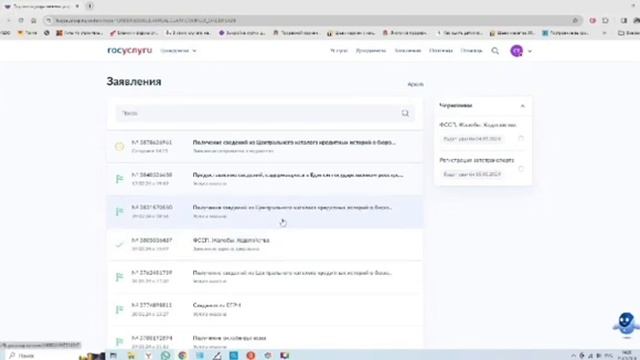Open a new browser tab

(x=90, y=6)
